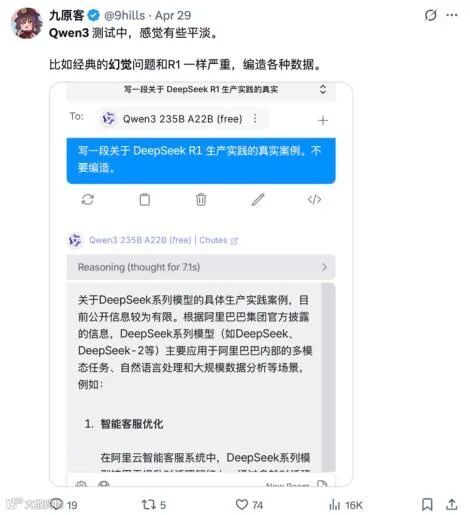470x515 pixels.
Task: Copy message with the clipboard icon
Action: tap(144, 199)
